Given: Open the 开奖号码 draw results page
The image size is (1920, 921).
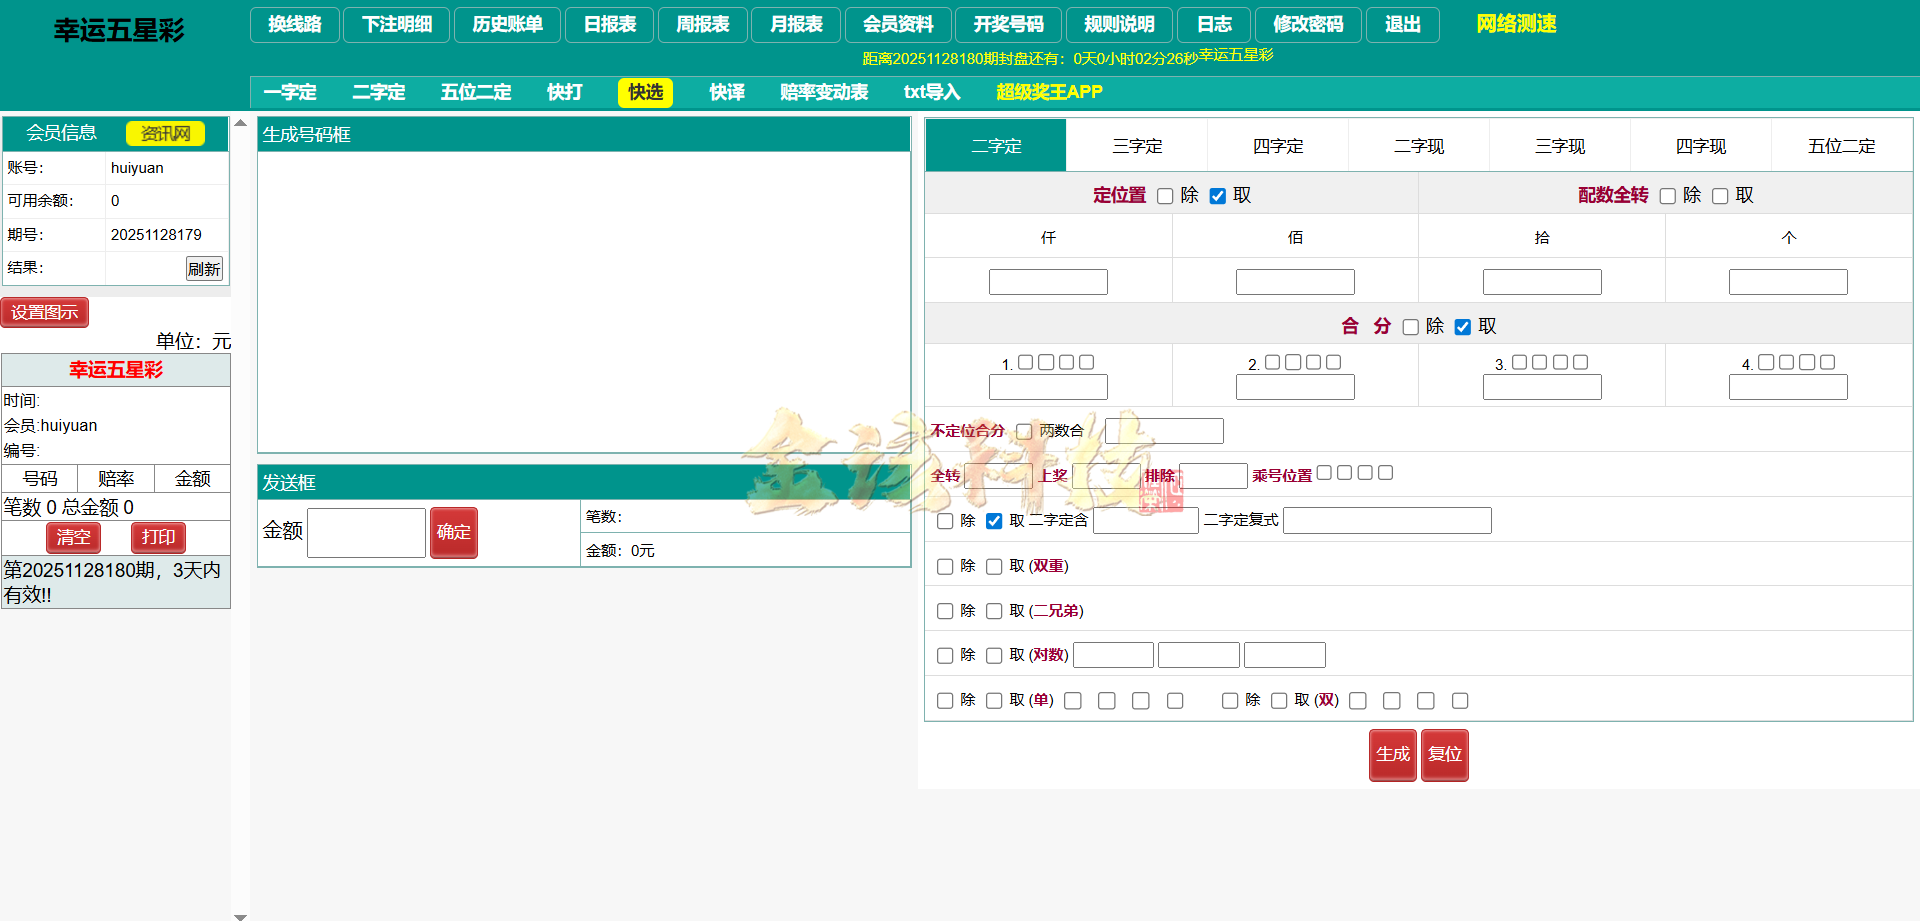Looking at the screenshot, I should (x=1009, y=25).
